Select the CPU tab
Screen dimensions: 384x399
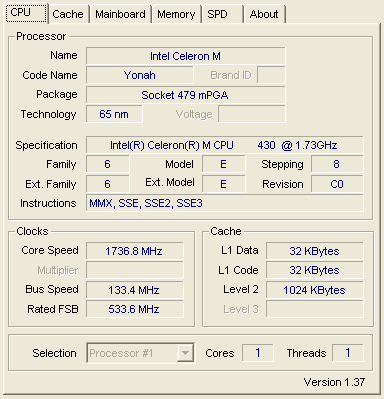(27, 13)
